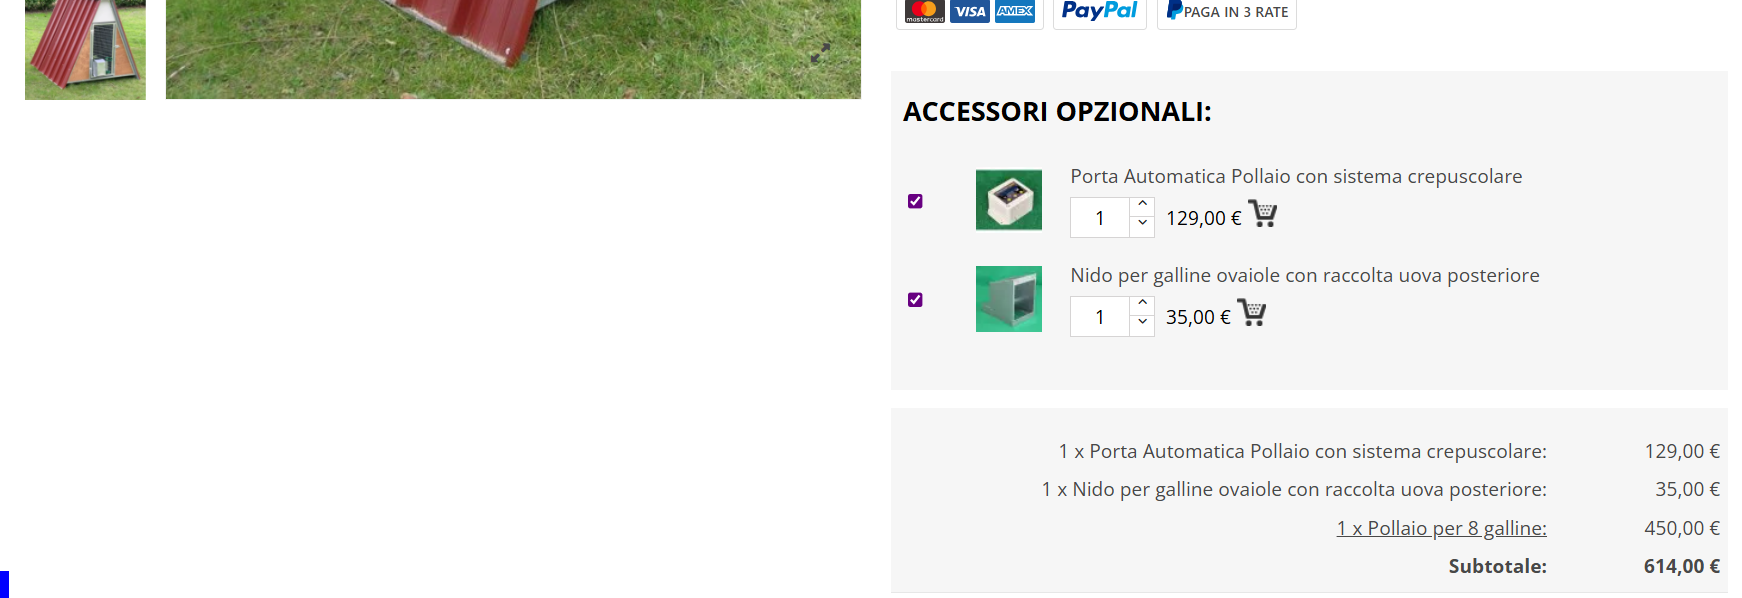The height and width of the screenshot is (598, 1742).
Task: Click the Mastercard payment icon
Action: [x=925, y=12]
